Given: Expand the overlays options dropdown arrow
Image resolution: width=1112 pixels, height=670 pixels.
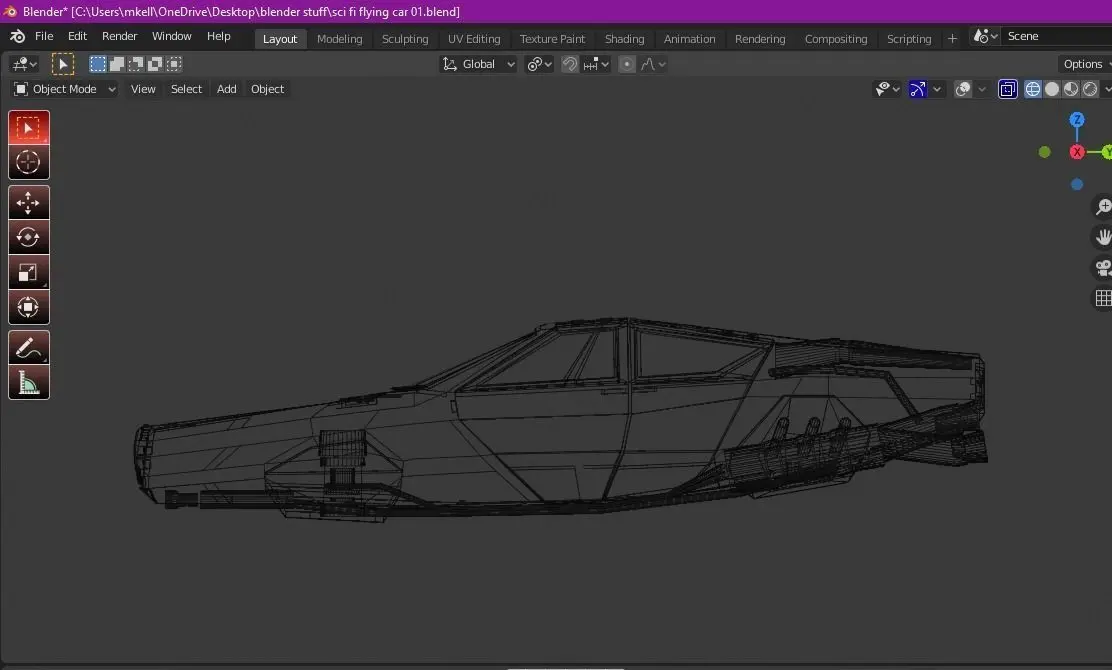Looking at the screenshot, I should [x=982, y=89].
